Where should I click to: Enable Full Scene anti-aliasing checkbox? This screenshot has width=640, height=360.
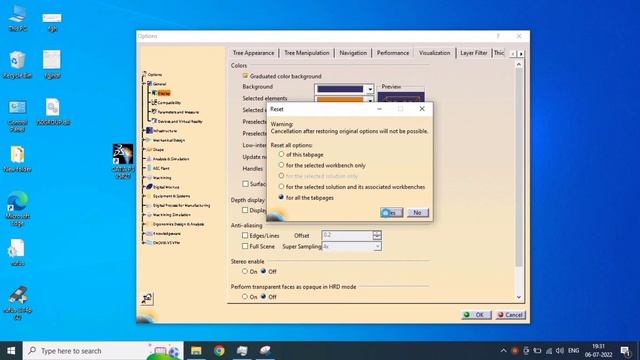[x=245, y=246]
